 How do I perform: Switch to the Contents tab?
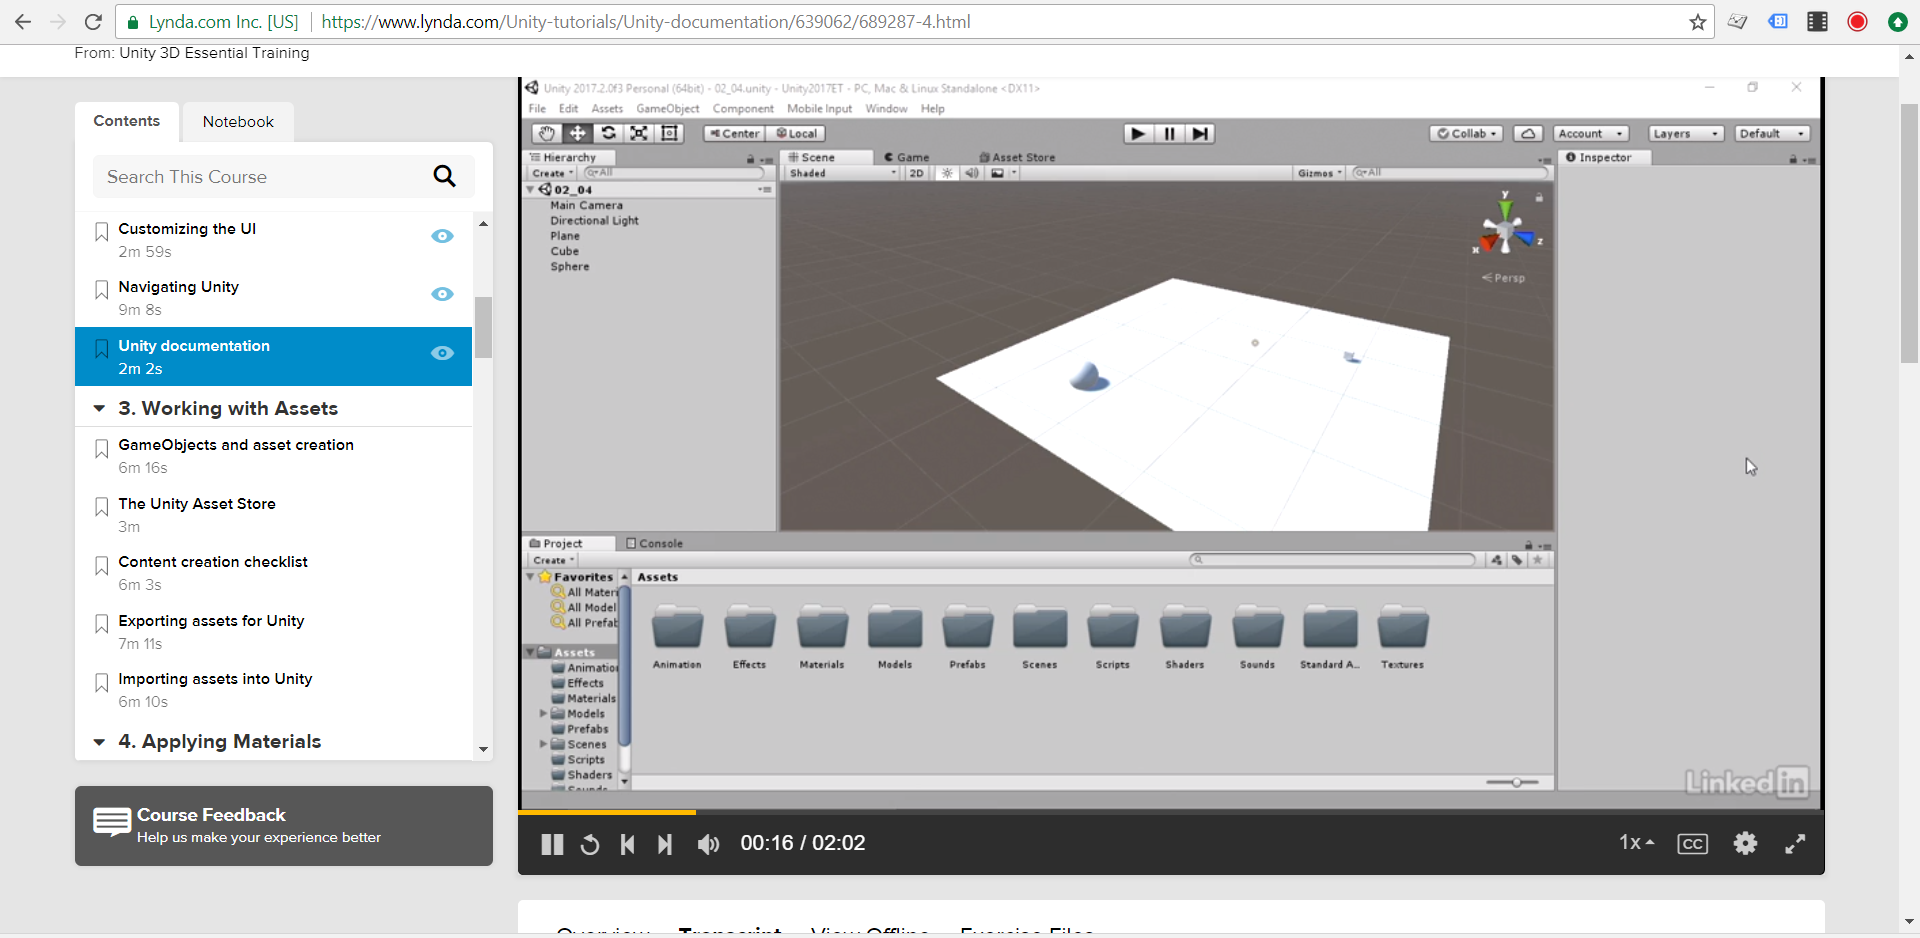(127, 121)
